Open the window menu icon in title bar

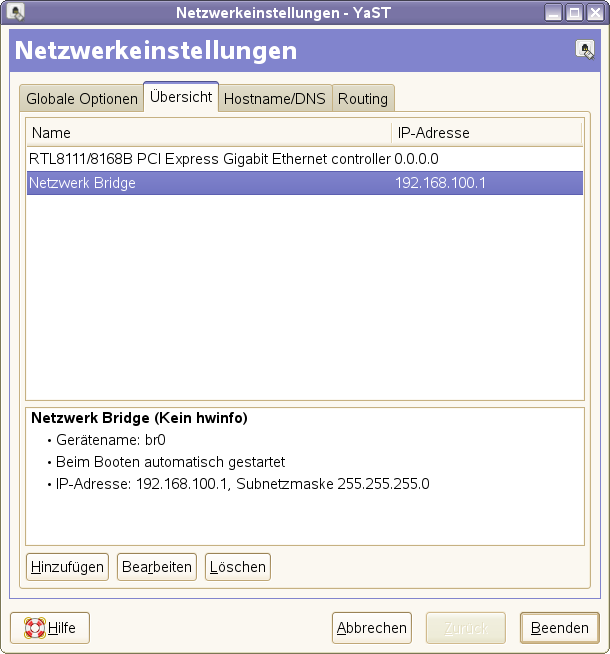click(14, 13)
